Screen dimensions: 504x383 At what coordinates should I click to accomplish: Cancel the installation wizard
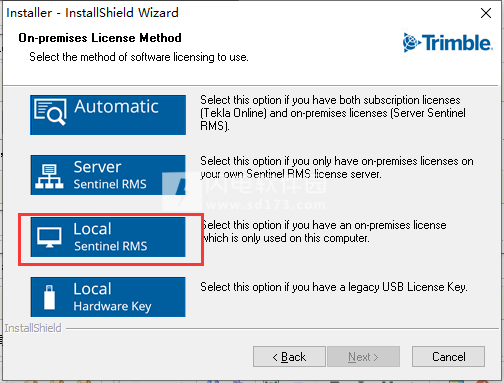[448, 357]
